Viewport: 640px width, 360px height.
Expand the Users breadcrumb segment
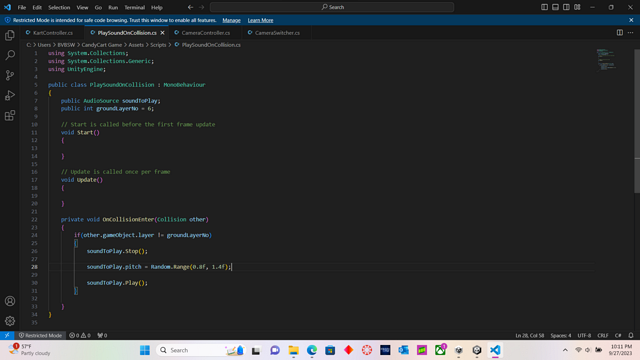pyautogui.click(x=44, y=45)
